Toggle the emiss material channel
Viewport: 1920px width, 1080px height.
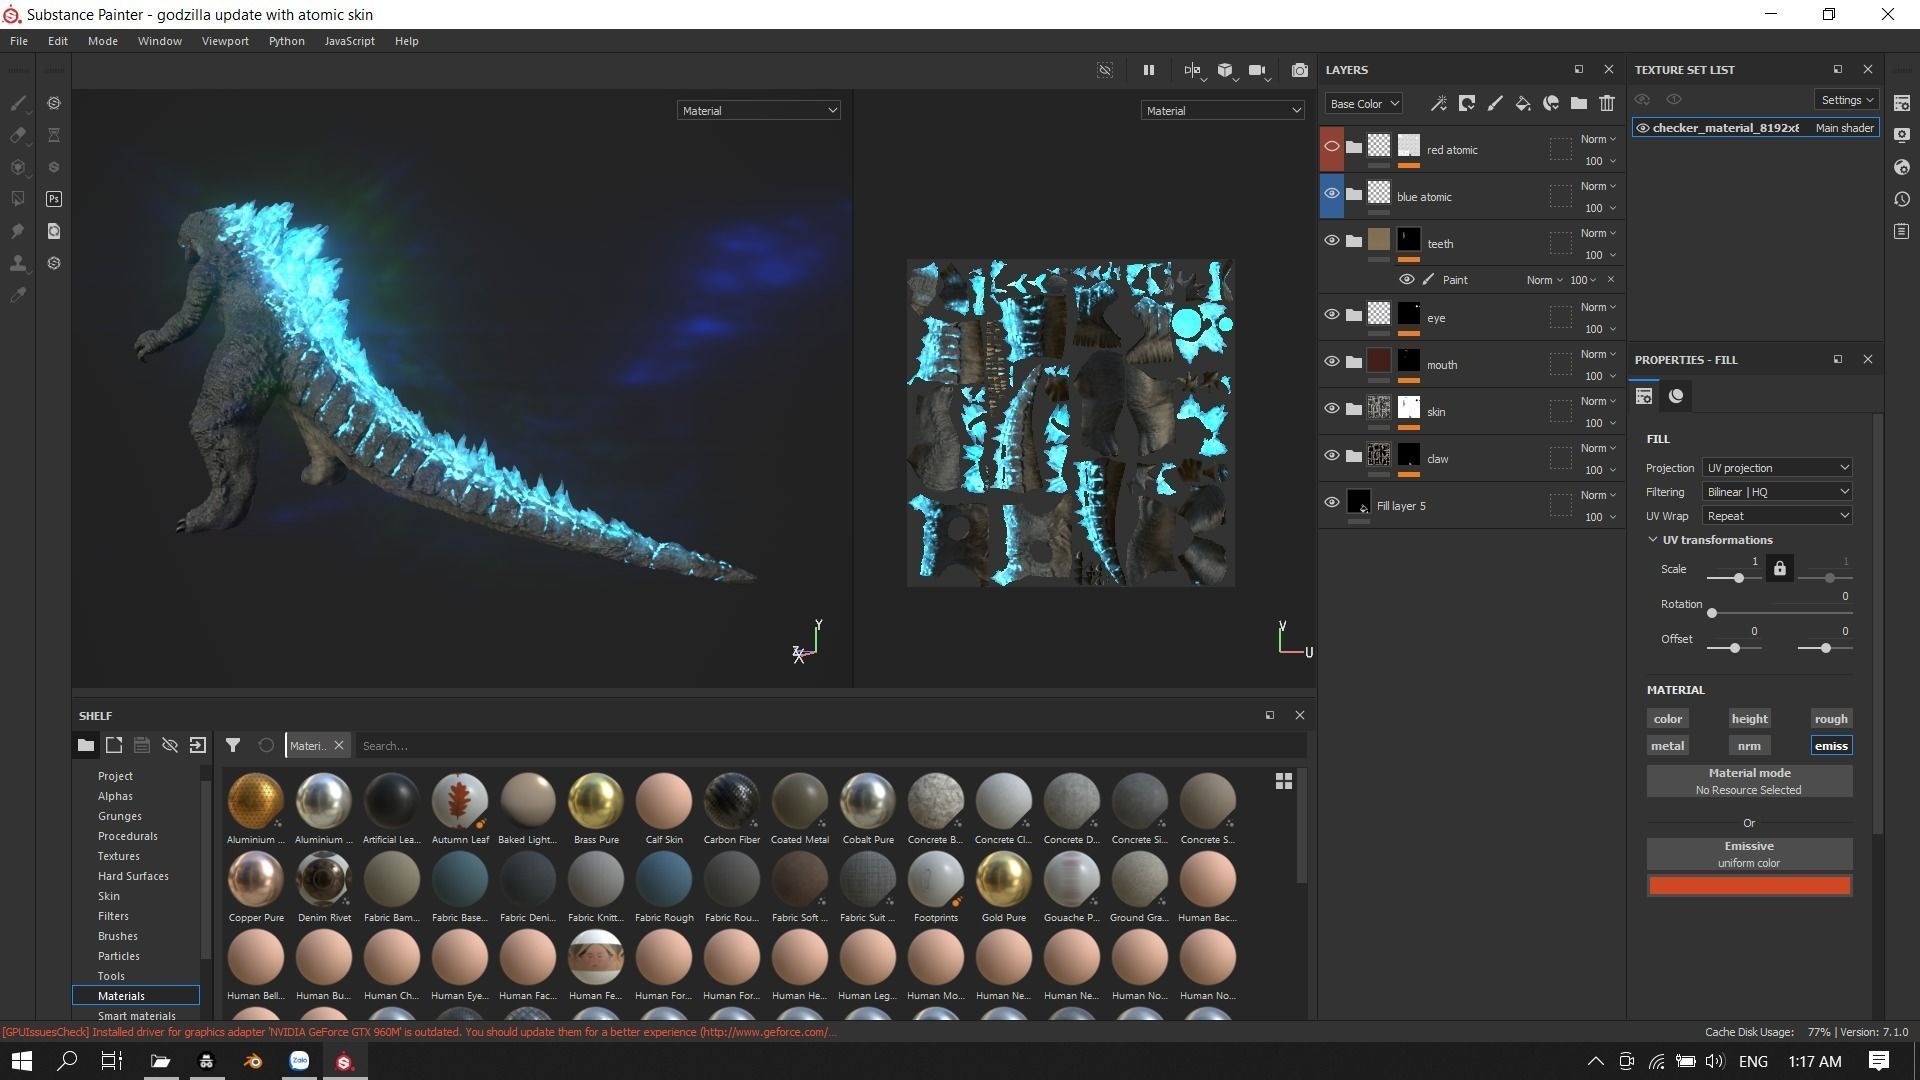[1830, 746]
